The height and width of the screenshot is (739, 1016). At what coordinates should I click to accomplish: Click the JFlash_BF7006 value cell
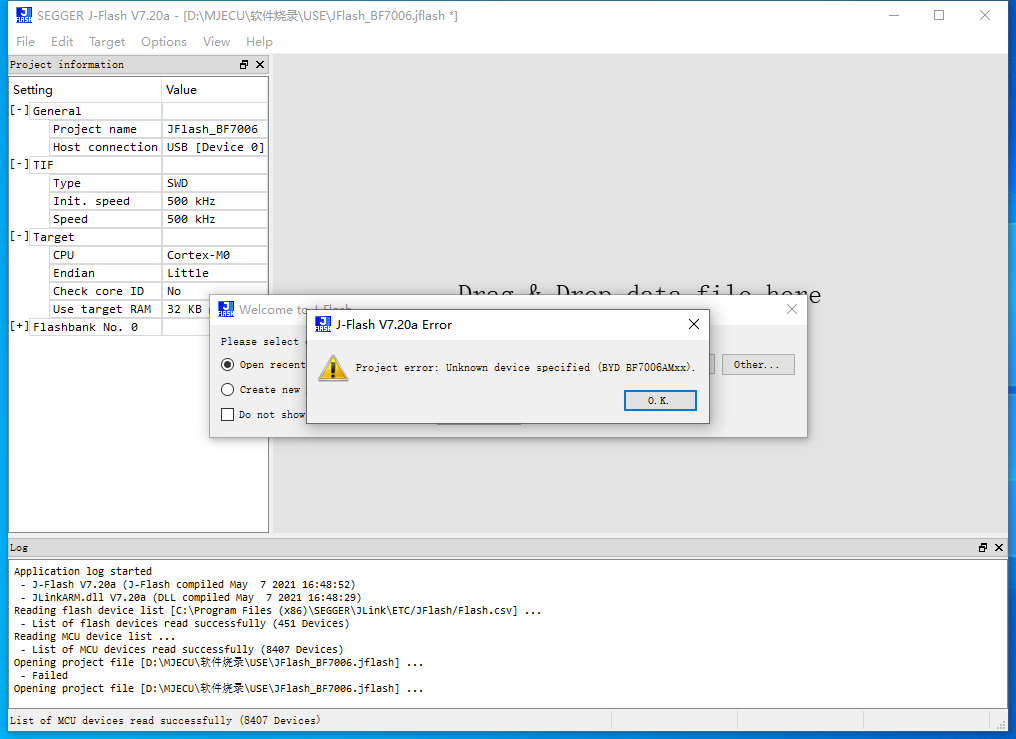(214, 129)
